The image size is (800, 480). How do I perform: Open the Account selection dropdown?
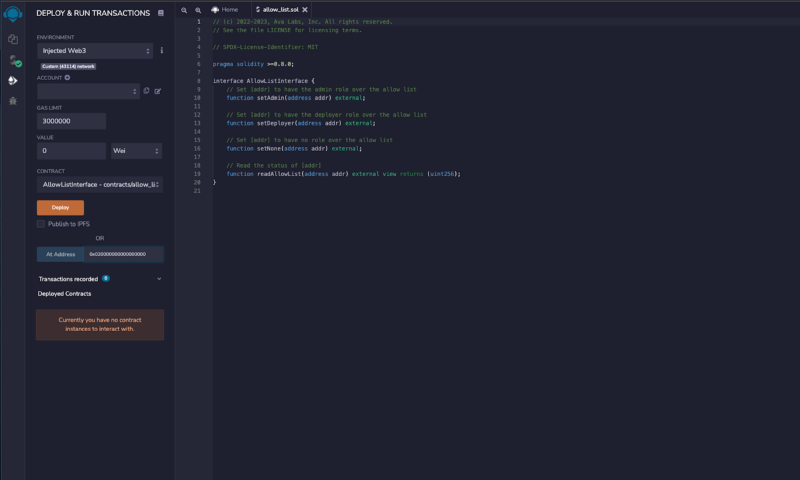point(88,91)
